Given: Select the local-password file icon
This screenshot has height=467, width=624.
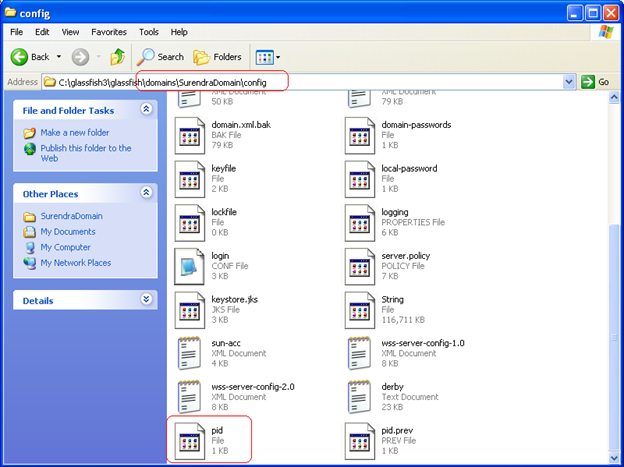Looking at the screenshot, I should click(360, 179).
